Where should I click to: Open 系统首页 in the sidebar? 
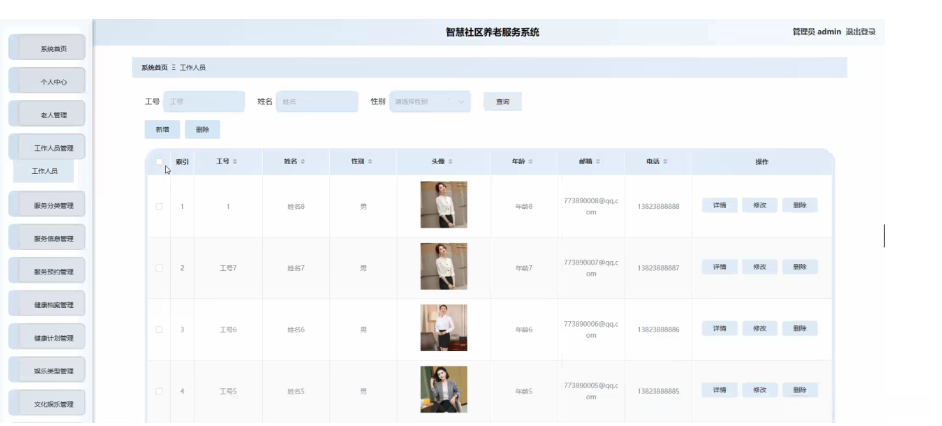[47, 48]
